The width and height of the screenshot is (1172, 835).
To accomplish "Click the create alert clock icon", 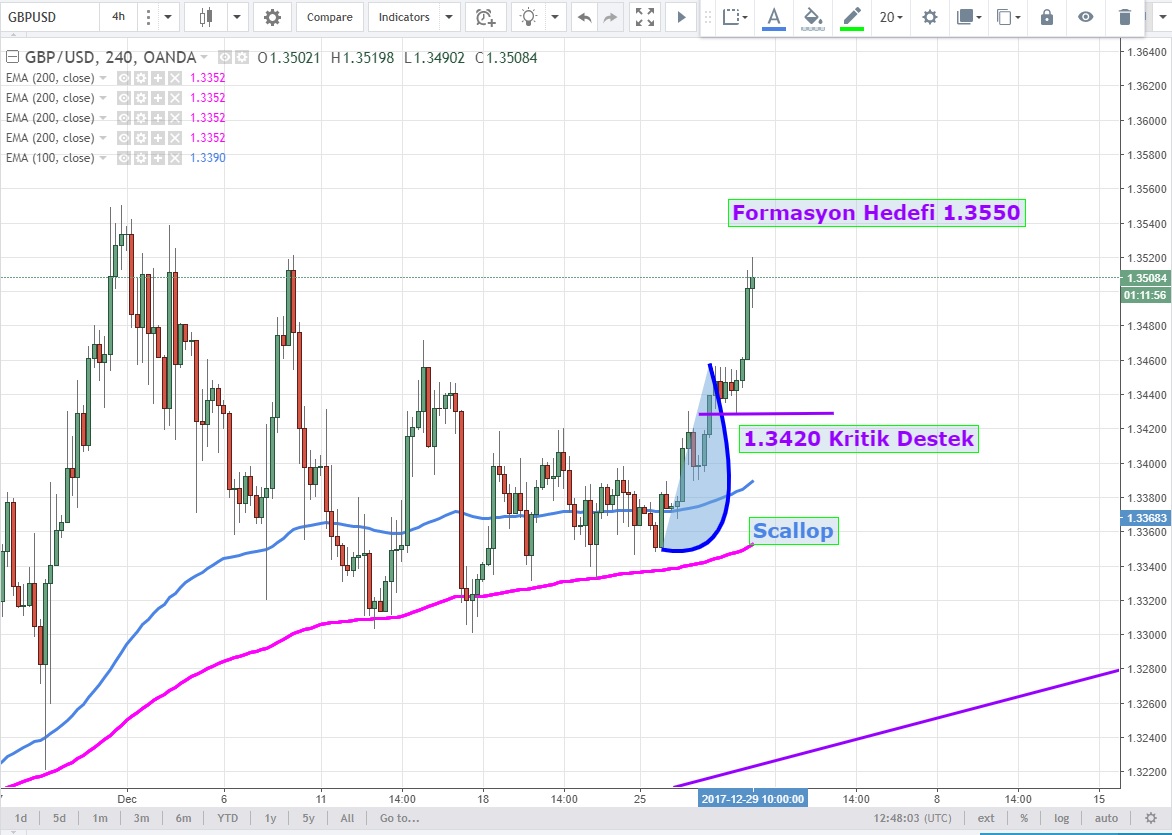I will [485, 17].
